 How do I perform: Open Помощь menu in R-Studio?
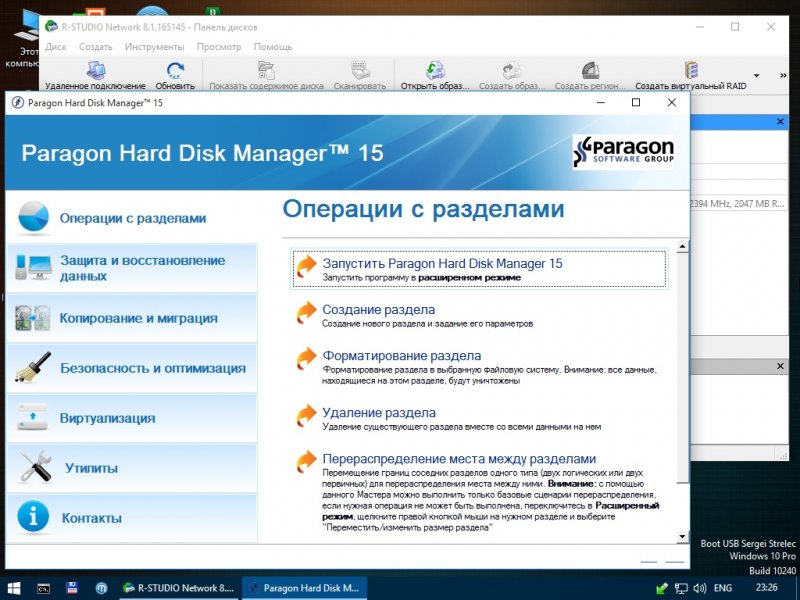click(273, 46)
